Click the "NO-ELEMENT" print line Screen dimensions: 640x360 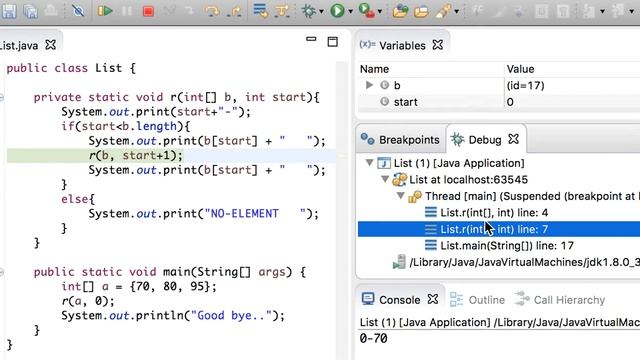point(204,214)
